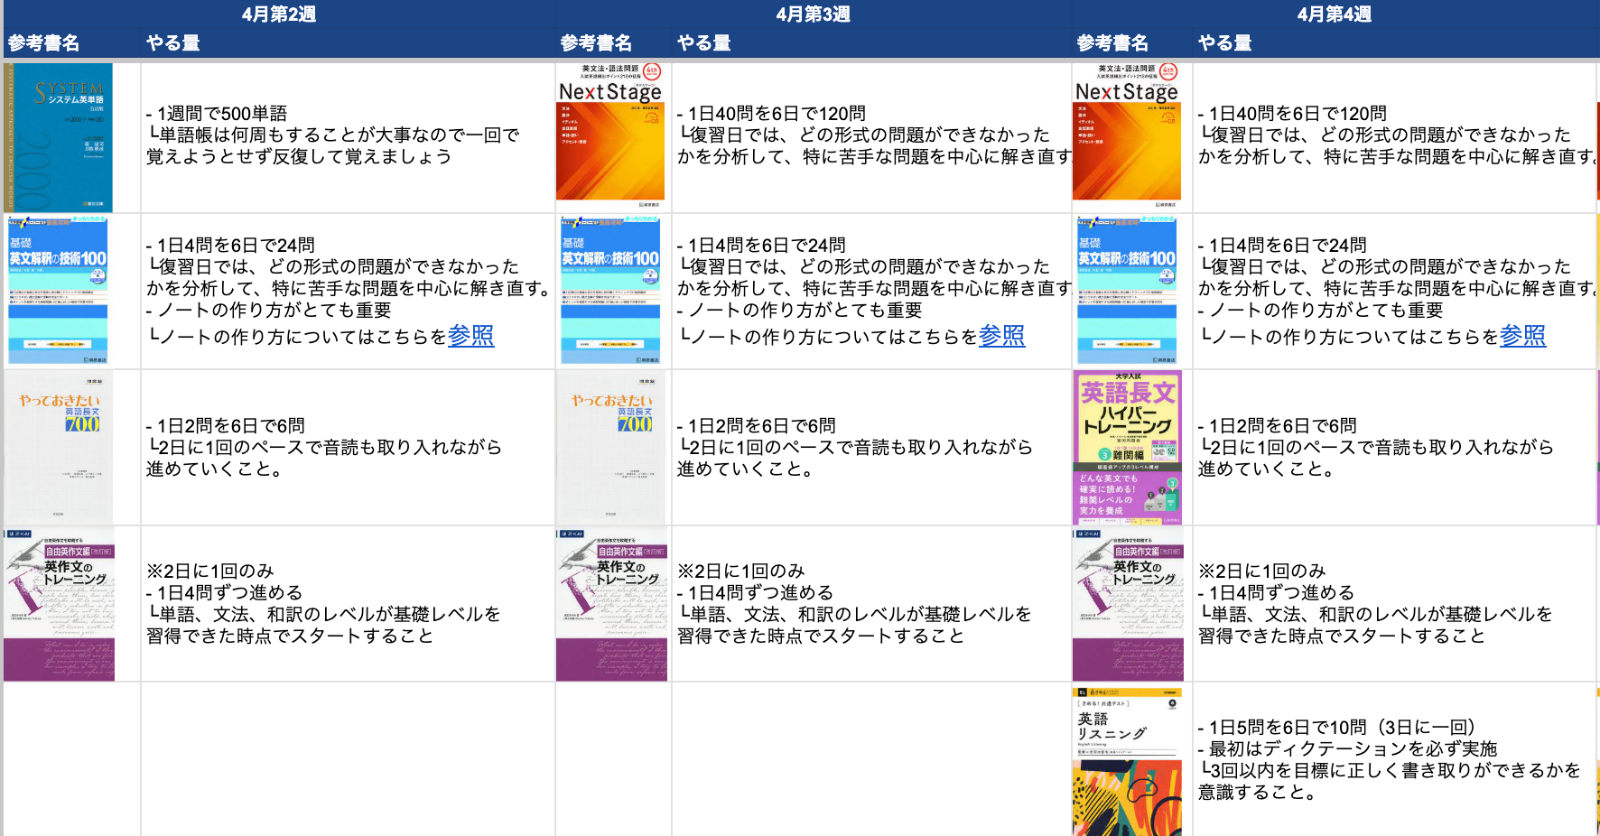Screen dimensions: 1600x836
Task: Select the cell mentioning ディクテーション
Action: pos(1394,760)
